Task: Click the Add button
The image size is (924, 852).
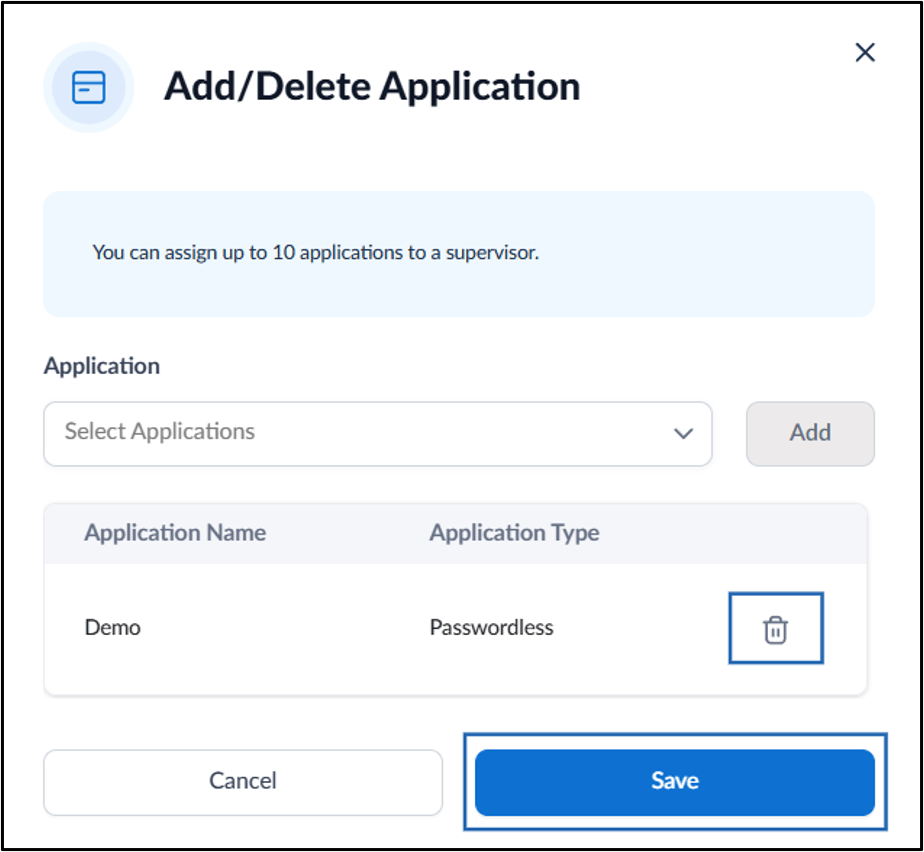Action: coord(810,434)
